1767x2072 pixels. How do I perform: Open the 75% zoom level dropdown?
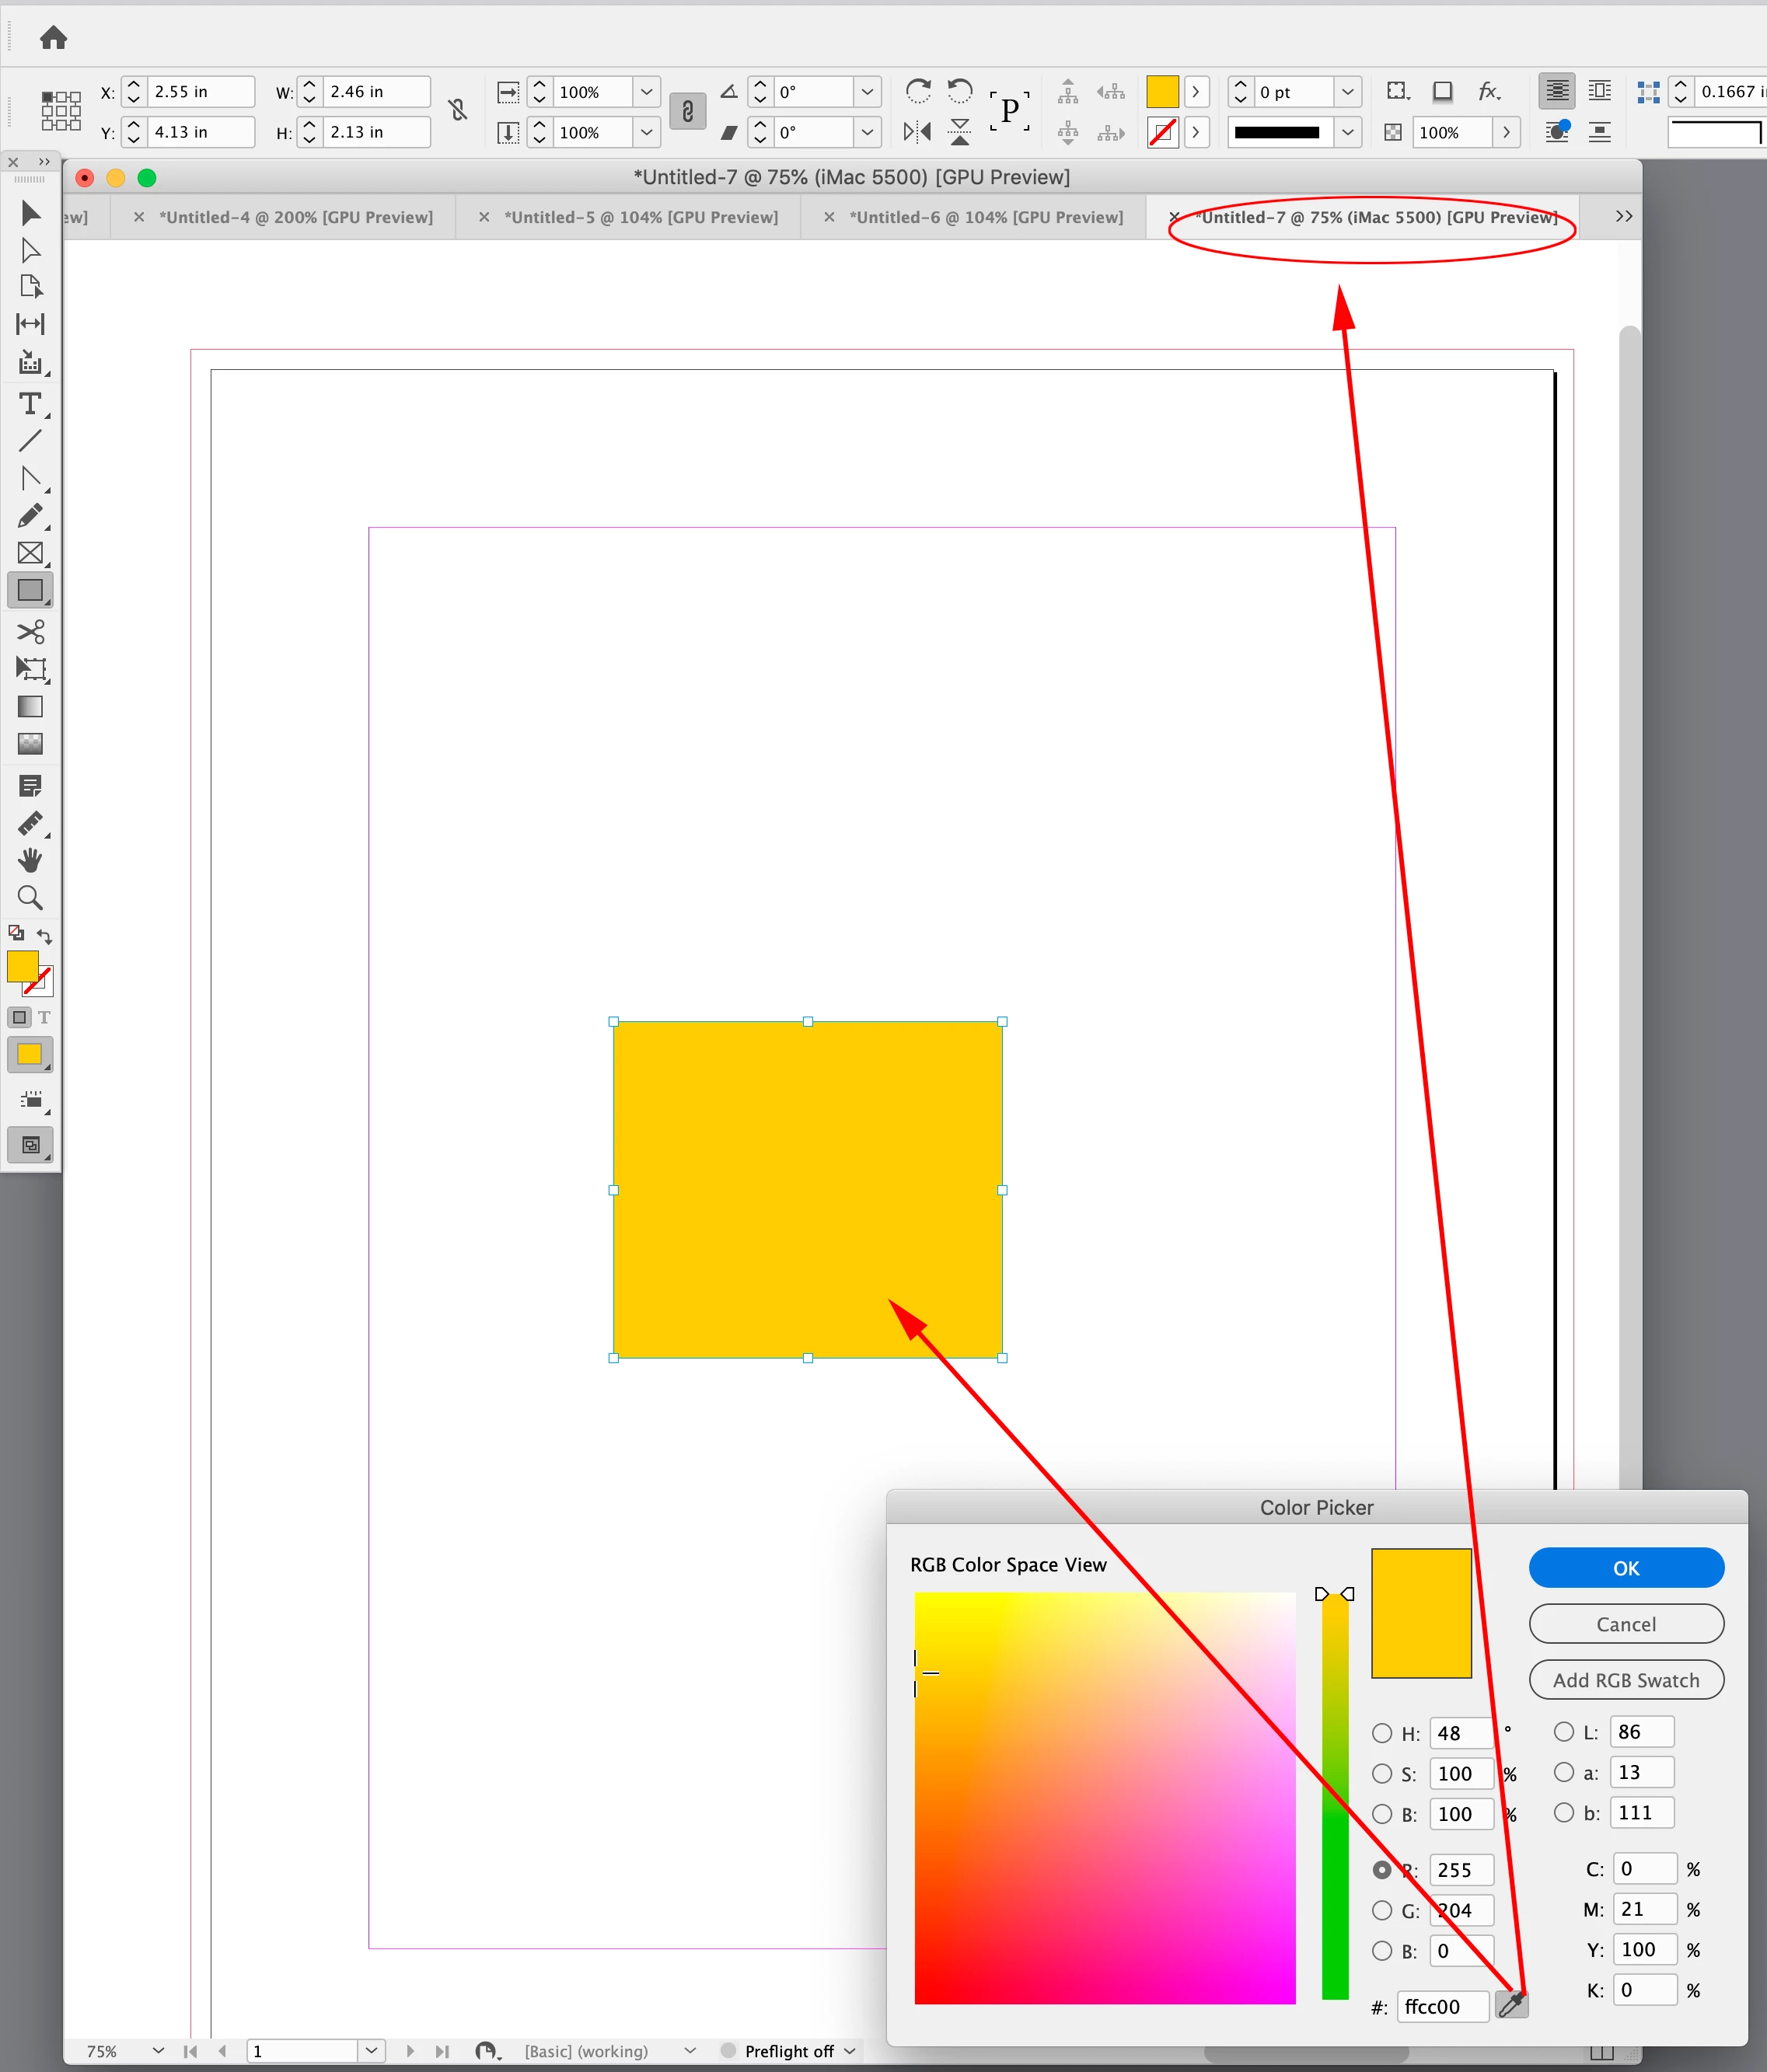[x=158, y=2050]
